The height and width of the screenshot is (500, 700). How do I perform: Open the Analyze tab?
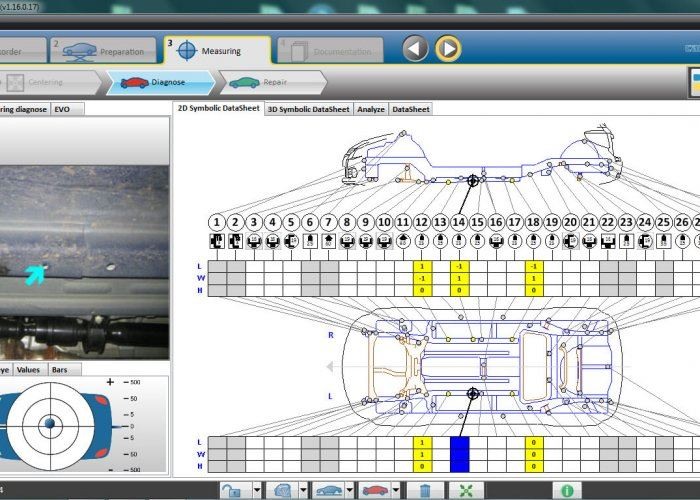370,109
